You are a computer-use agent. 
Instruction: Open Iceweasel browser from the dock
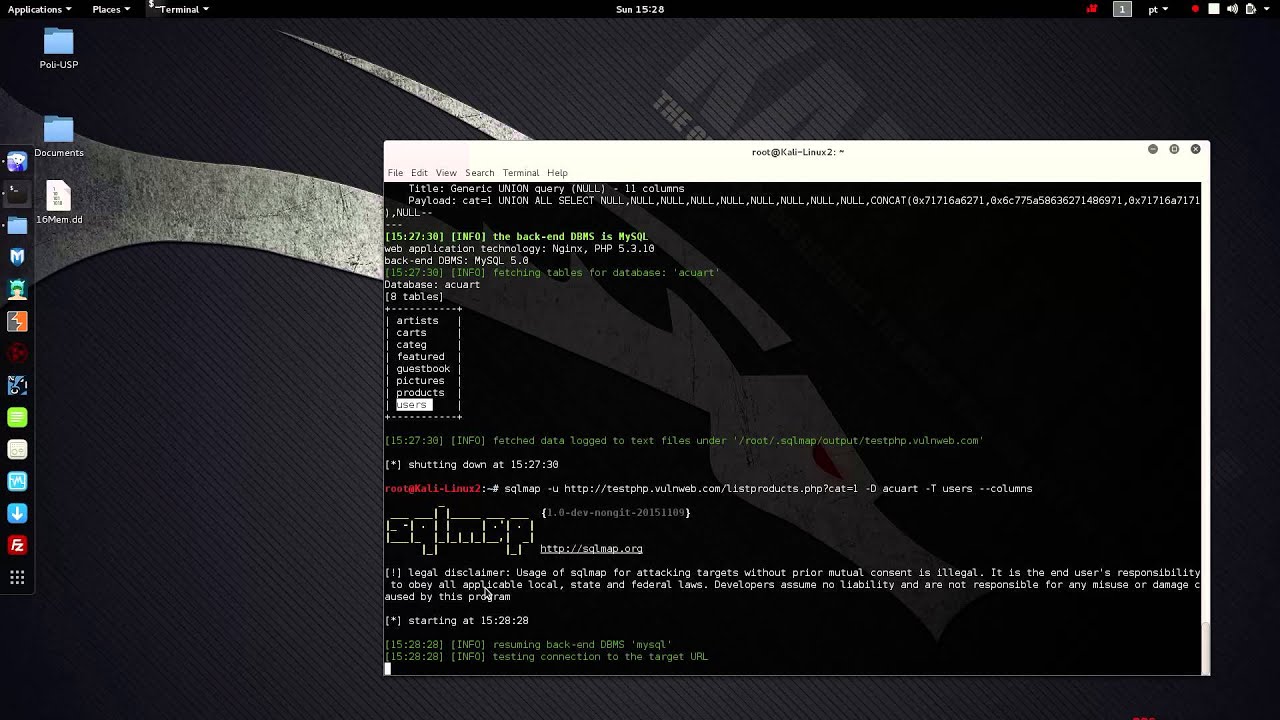[17, 161]
